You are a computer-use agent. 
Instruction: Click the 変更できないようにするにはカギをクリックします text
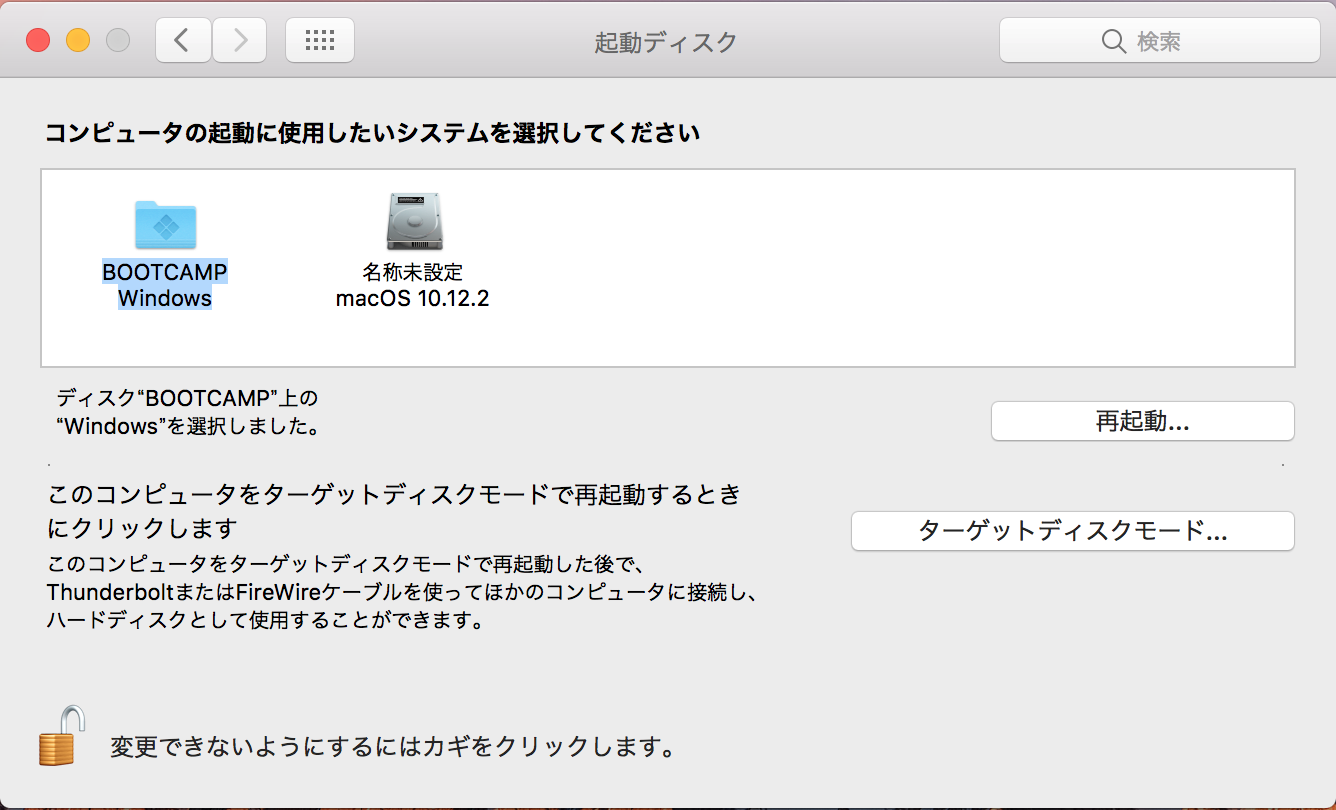click(393, 747)
